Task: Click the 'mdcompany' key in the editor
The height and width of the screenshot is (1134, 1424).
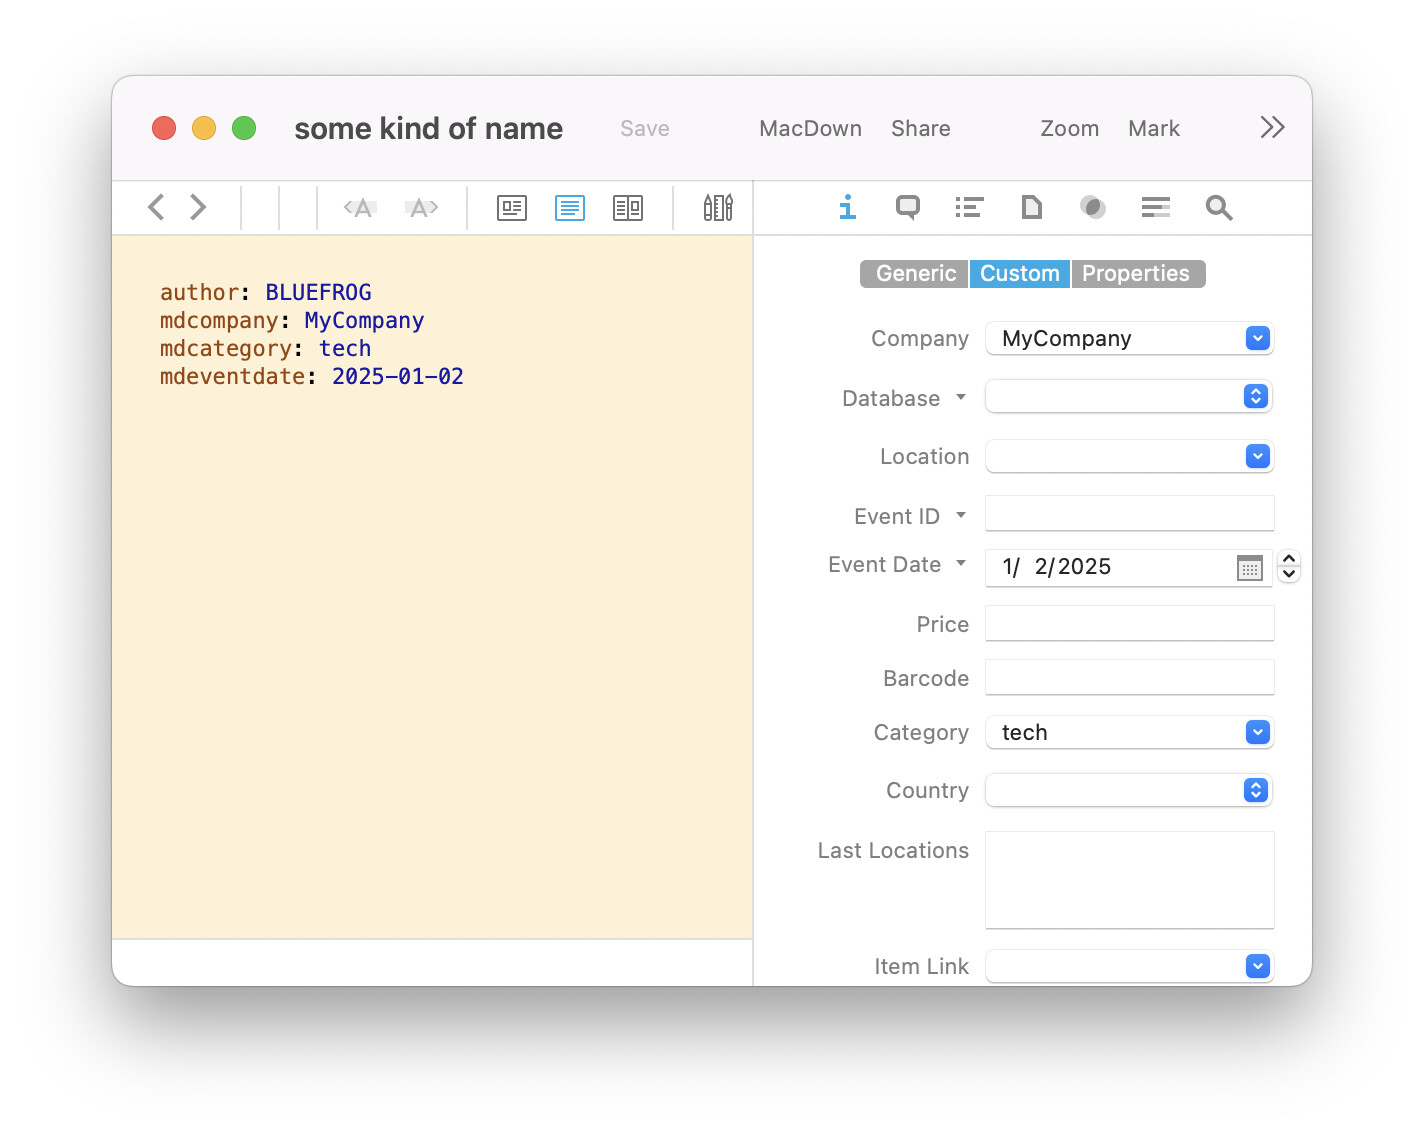Action: (219, 321)
